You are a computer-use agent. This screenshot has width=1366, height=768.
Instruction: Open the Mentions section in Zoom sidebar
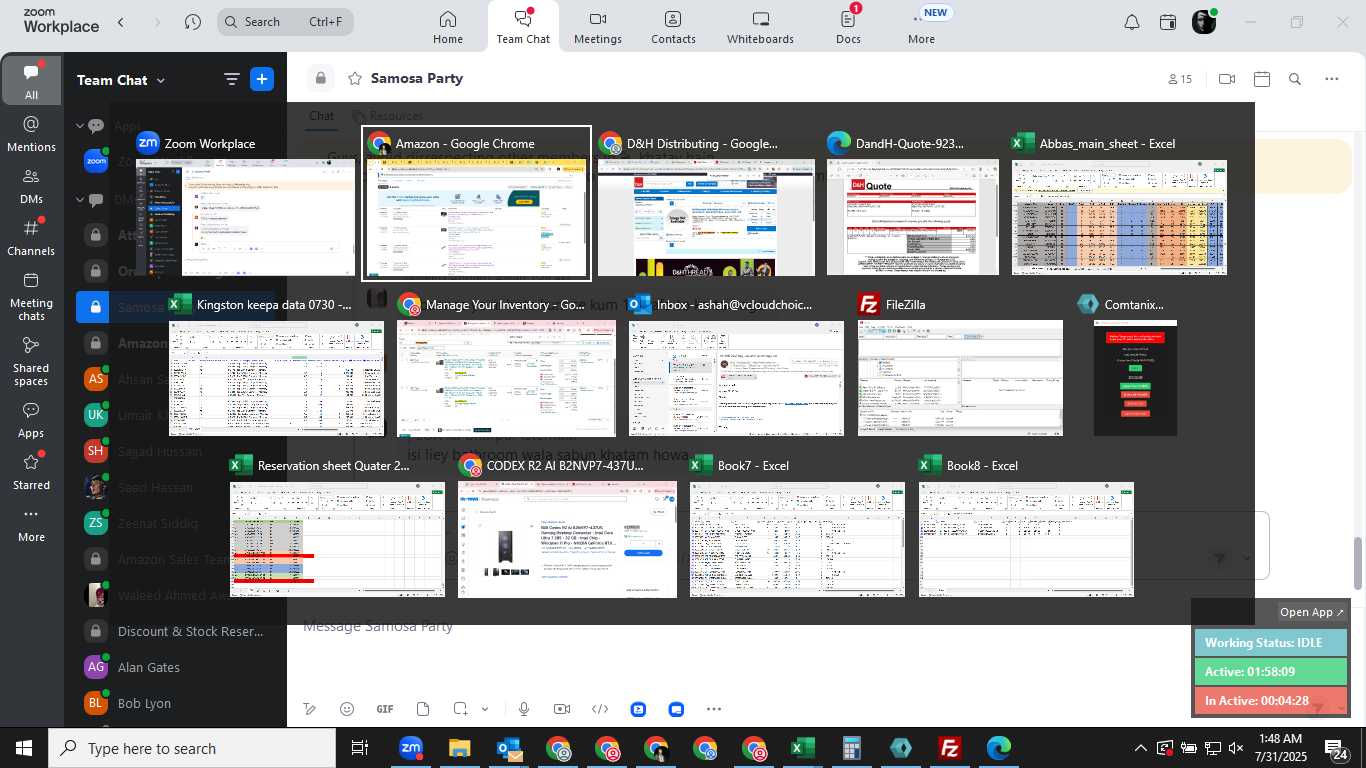click(31, 134)
